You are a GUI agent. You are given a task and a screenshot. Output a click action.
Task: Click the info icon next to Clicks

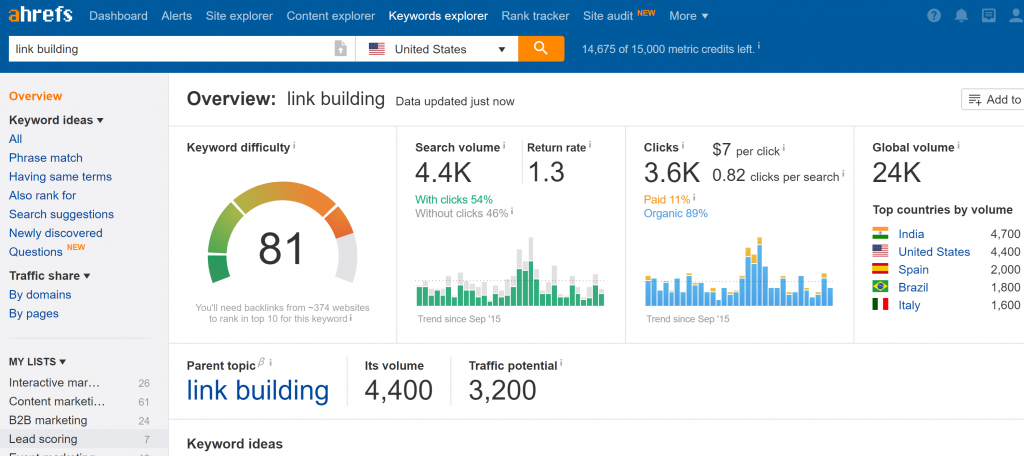pos(683,146)
